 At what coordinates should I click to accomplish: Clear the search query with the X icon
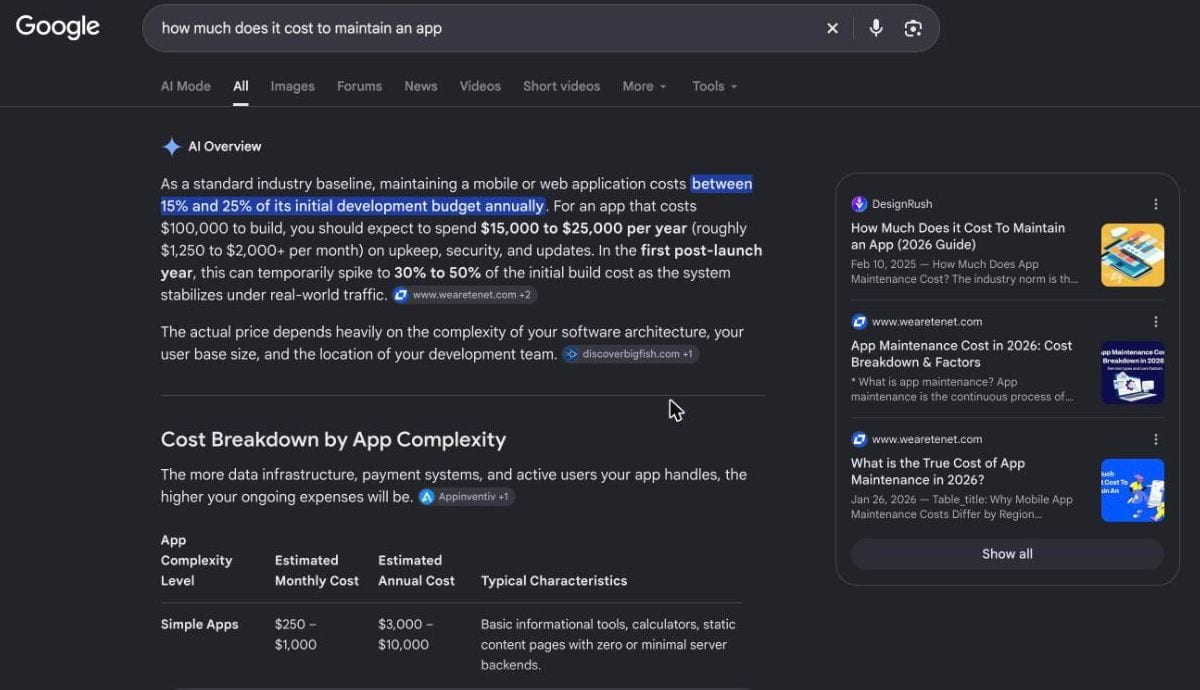(x=832, y=28)
